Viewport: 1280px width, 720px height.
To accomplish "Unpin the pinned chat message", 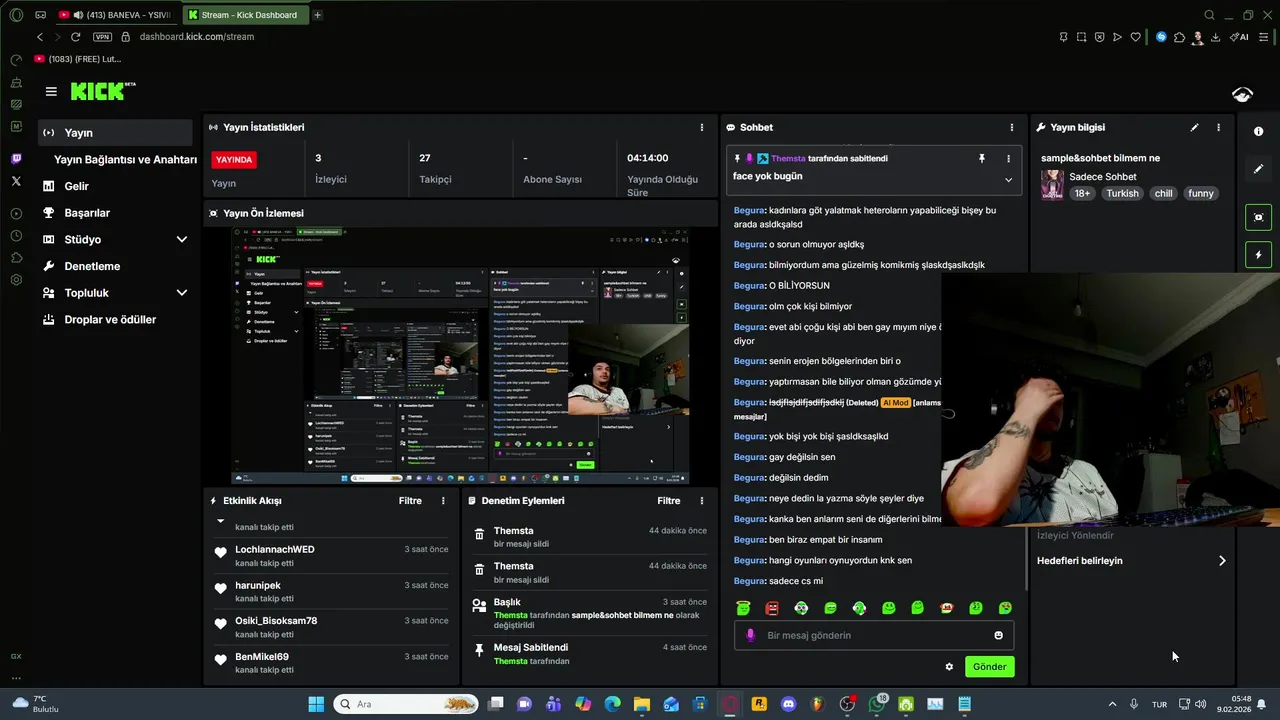I will 982,158.
